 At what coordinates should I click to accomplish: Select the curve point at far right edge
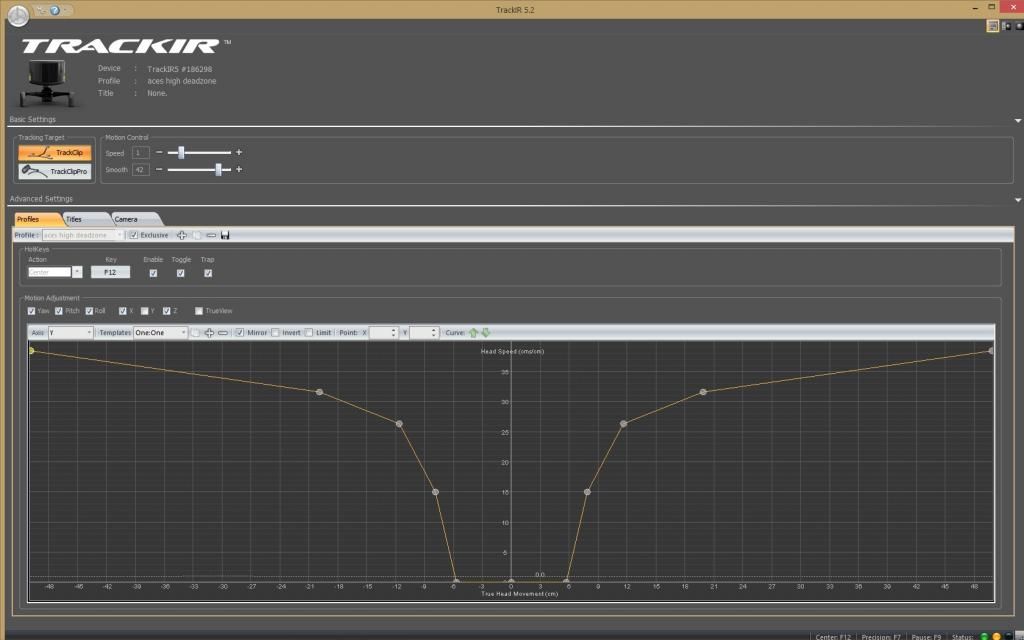[991, 351]
